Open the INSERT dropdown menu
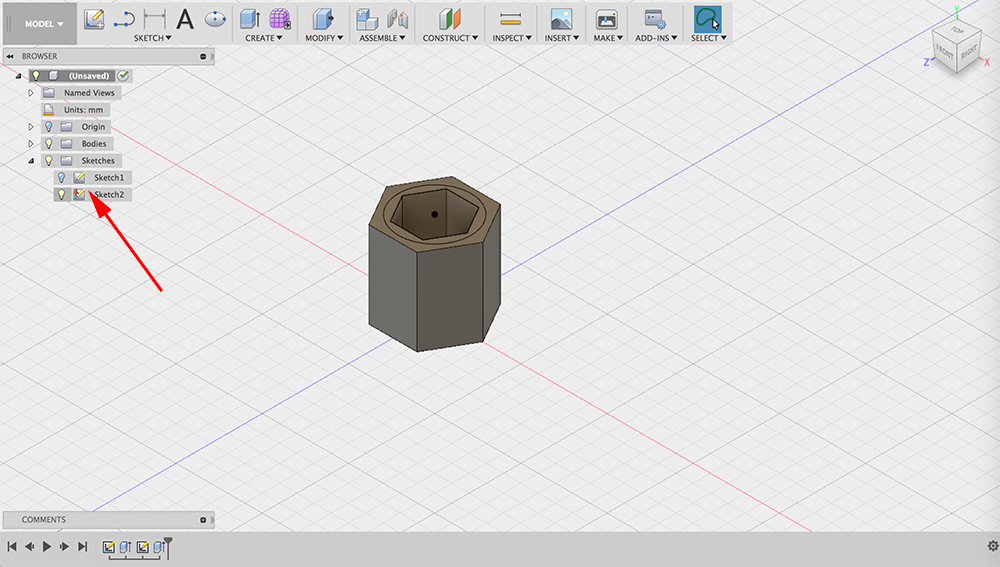Screen dimensions: 1000x567 pyautogui.click(x=561, y=38)
